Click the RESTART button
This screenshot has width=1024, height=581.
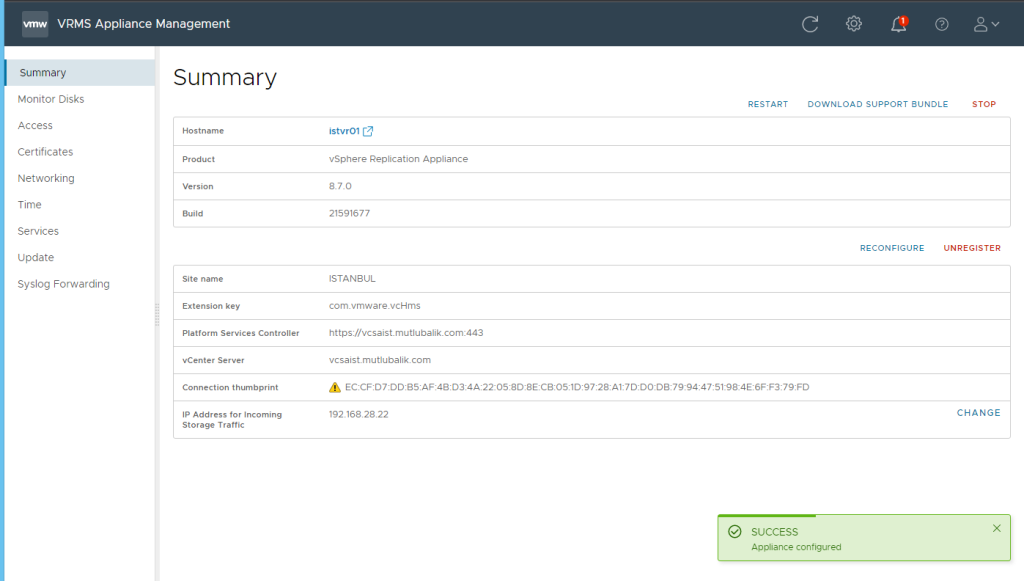[x=767, y=104]
